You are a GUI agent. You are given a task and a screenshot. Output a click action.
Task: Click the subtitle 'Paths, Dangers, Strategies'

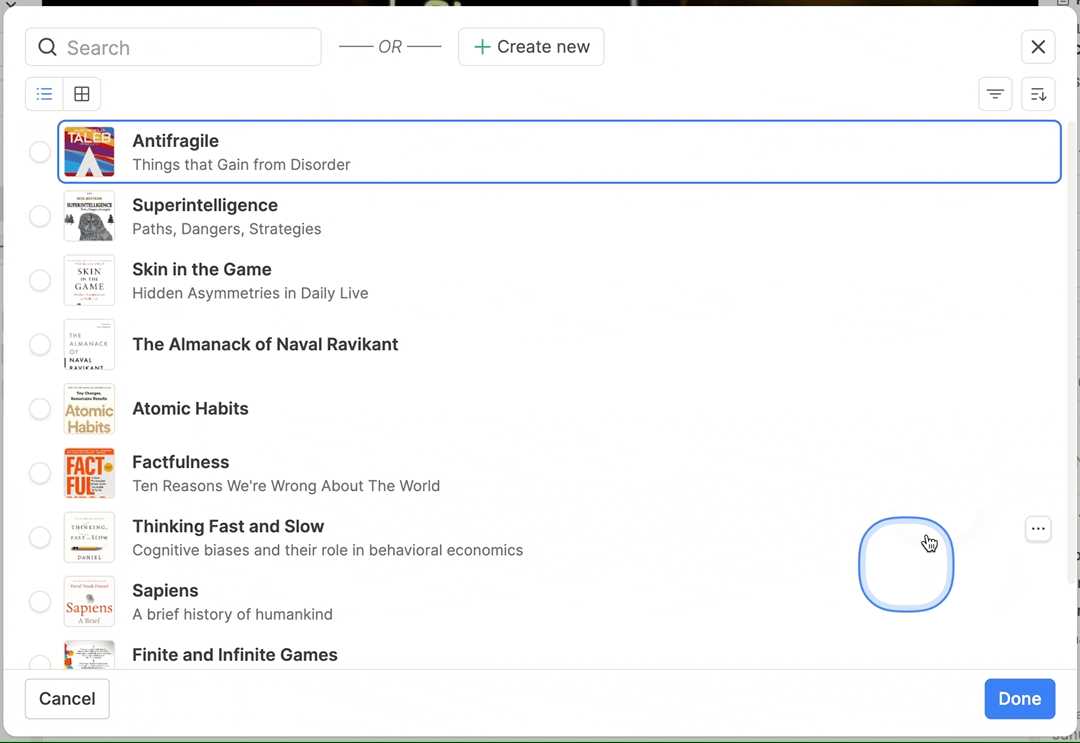227,229
